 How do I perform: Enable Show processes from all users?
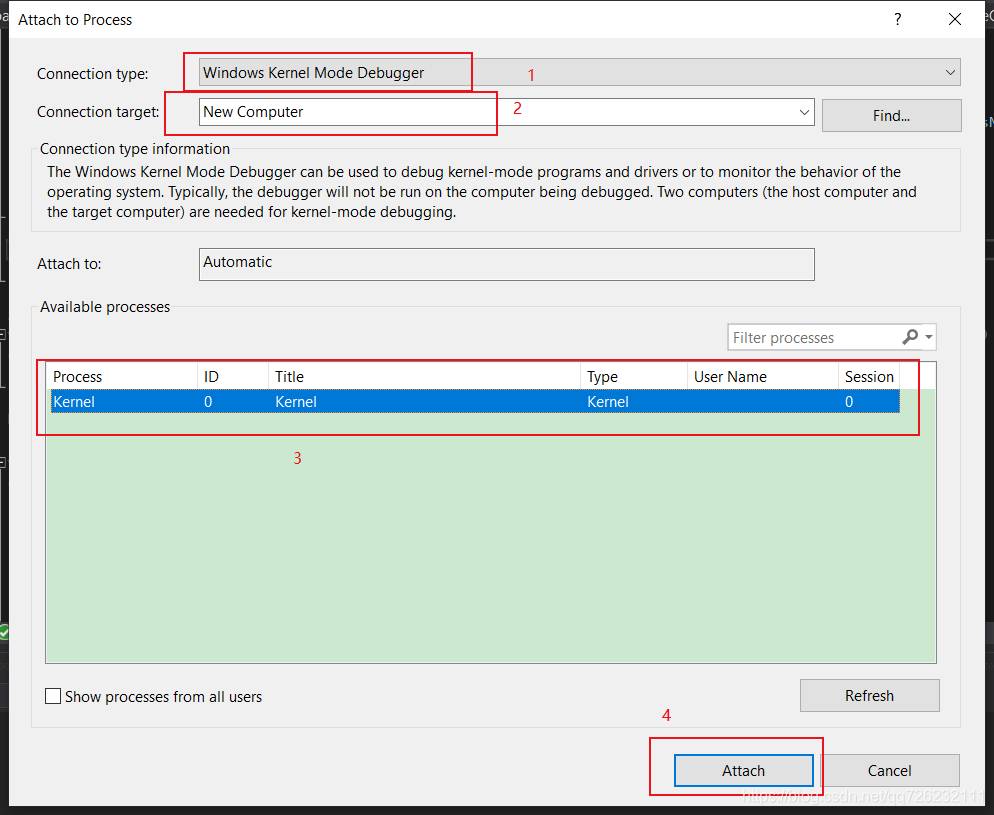pos(53,696)
